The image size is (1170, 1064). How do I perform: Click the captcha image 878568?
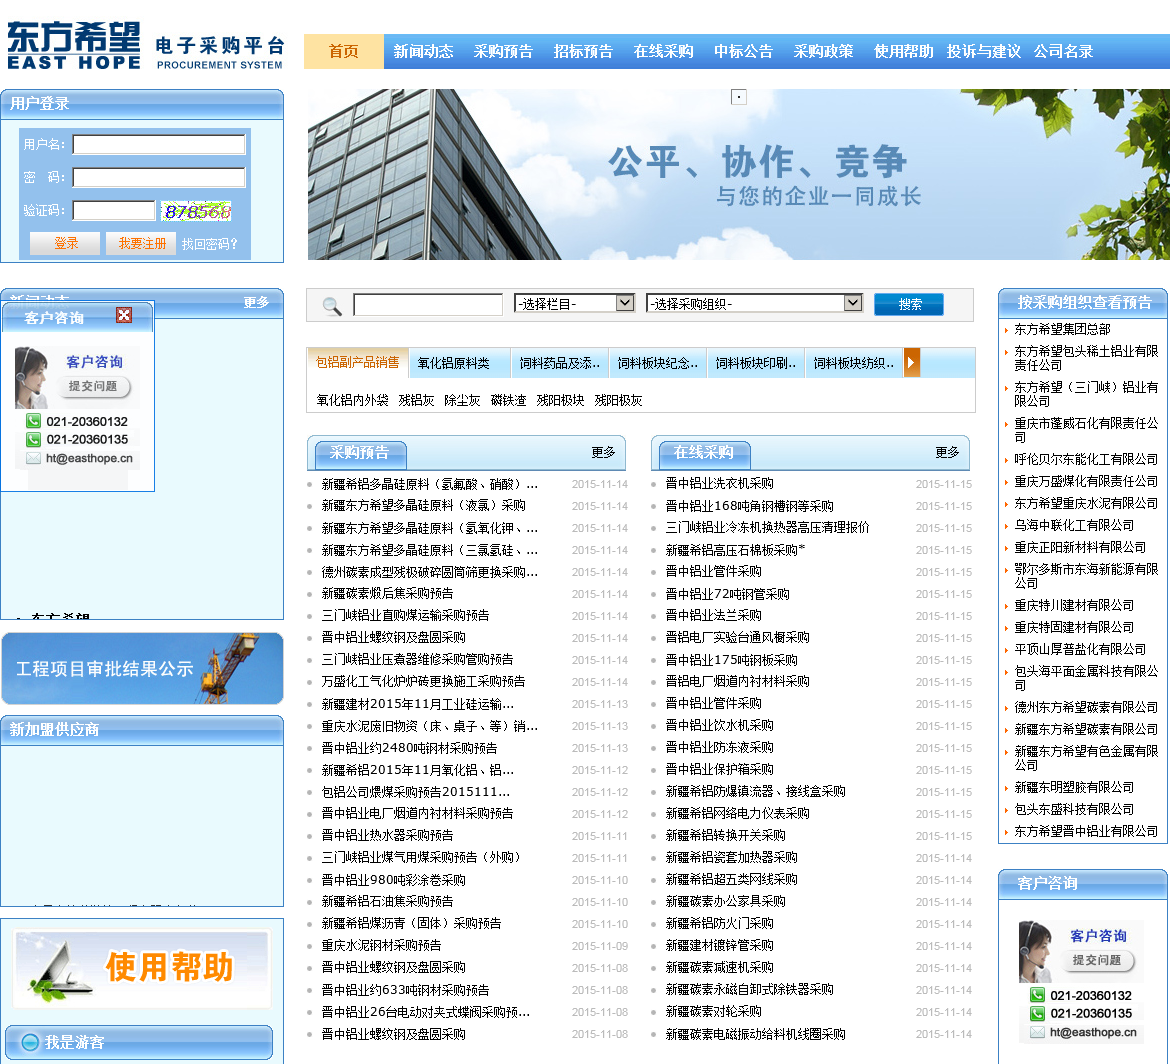(197, 211)
